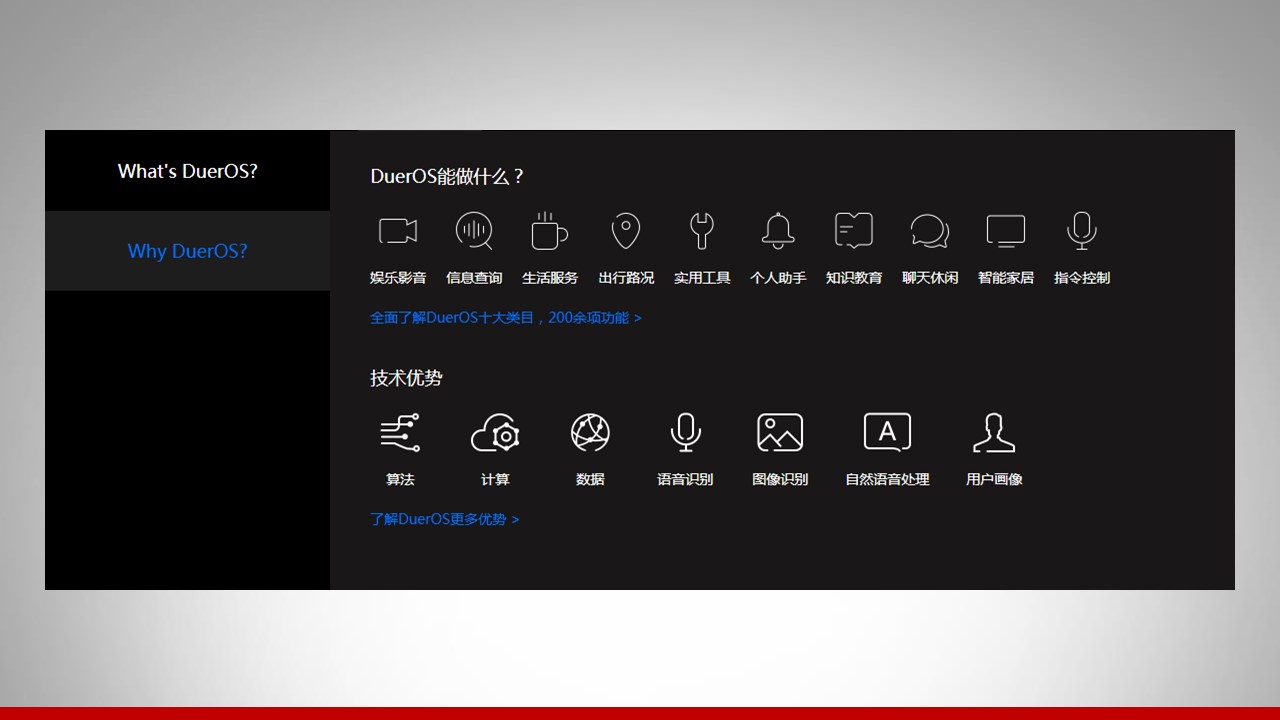Click the 算法 label
The width and height of the screenshot is (1280, 720).
tap(400, 480)
